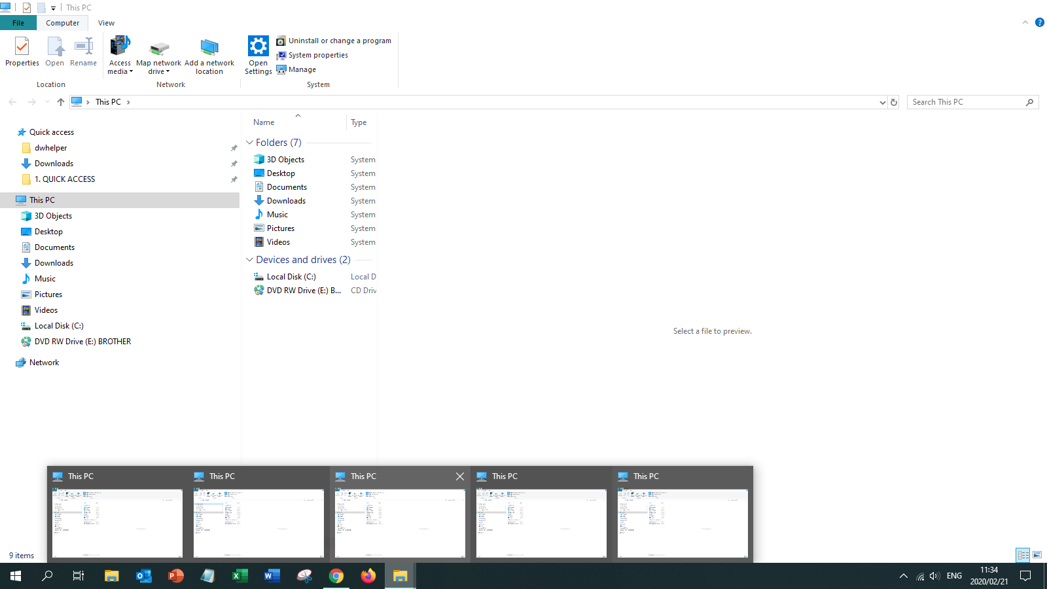This screenshot has width=1047, height=589.
Task: Open System properties
Action: click(312, 55)
